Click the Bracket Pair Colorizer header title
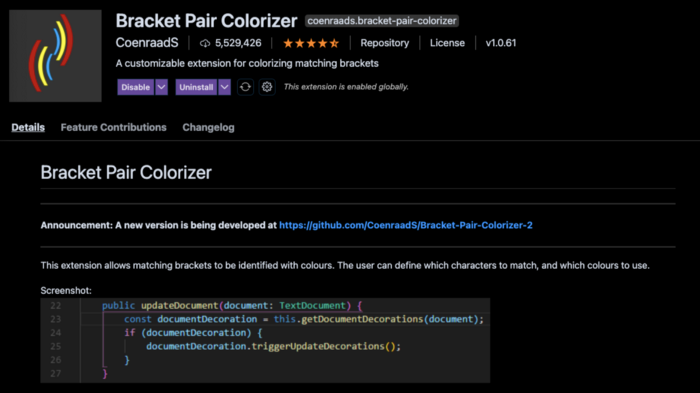Screen dimensions: 700x393 click(x=206, y=21)
